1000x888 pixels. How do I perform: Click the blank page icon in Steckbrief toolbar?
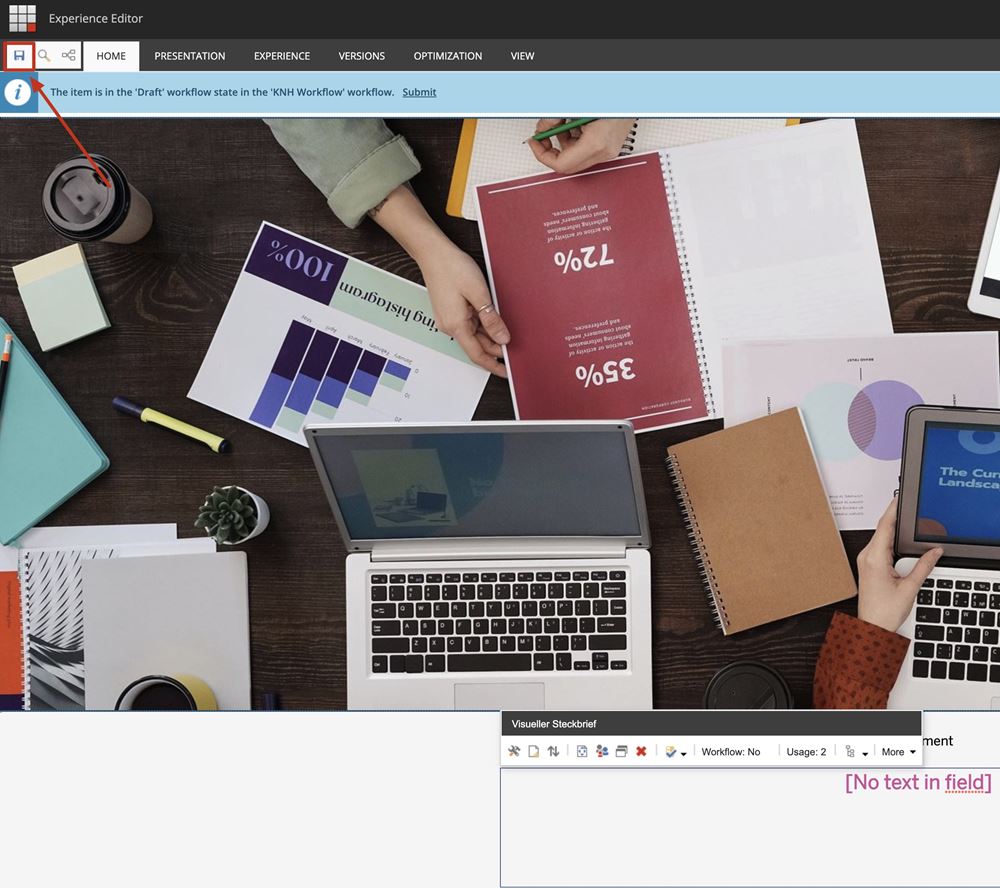coord(534,752)
